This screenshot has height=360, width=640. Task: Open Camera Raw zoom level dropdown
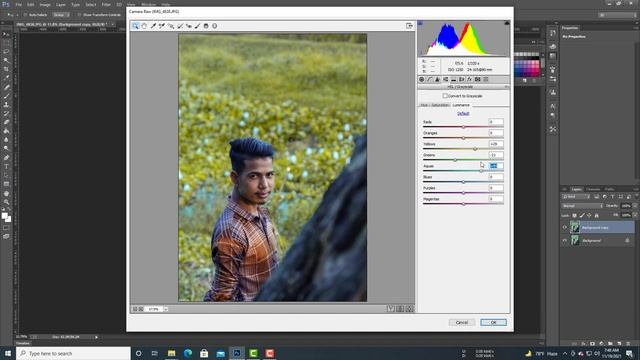(x=166, y=309)
